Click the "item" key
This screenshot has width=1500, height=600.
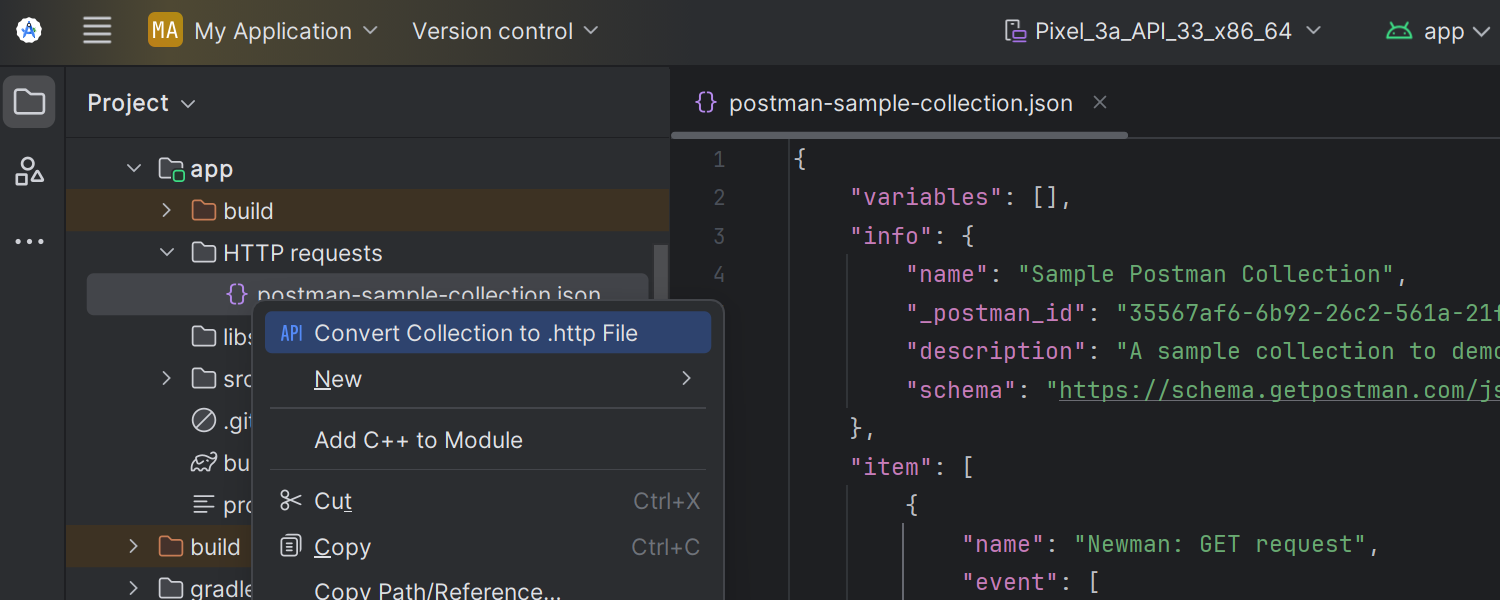coord(891,467)
